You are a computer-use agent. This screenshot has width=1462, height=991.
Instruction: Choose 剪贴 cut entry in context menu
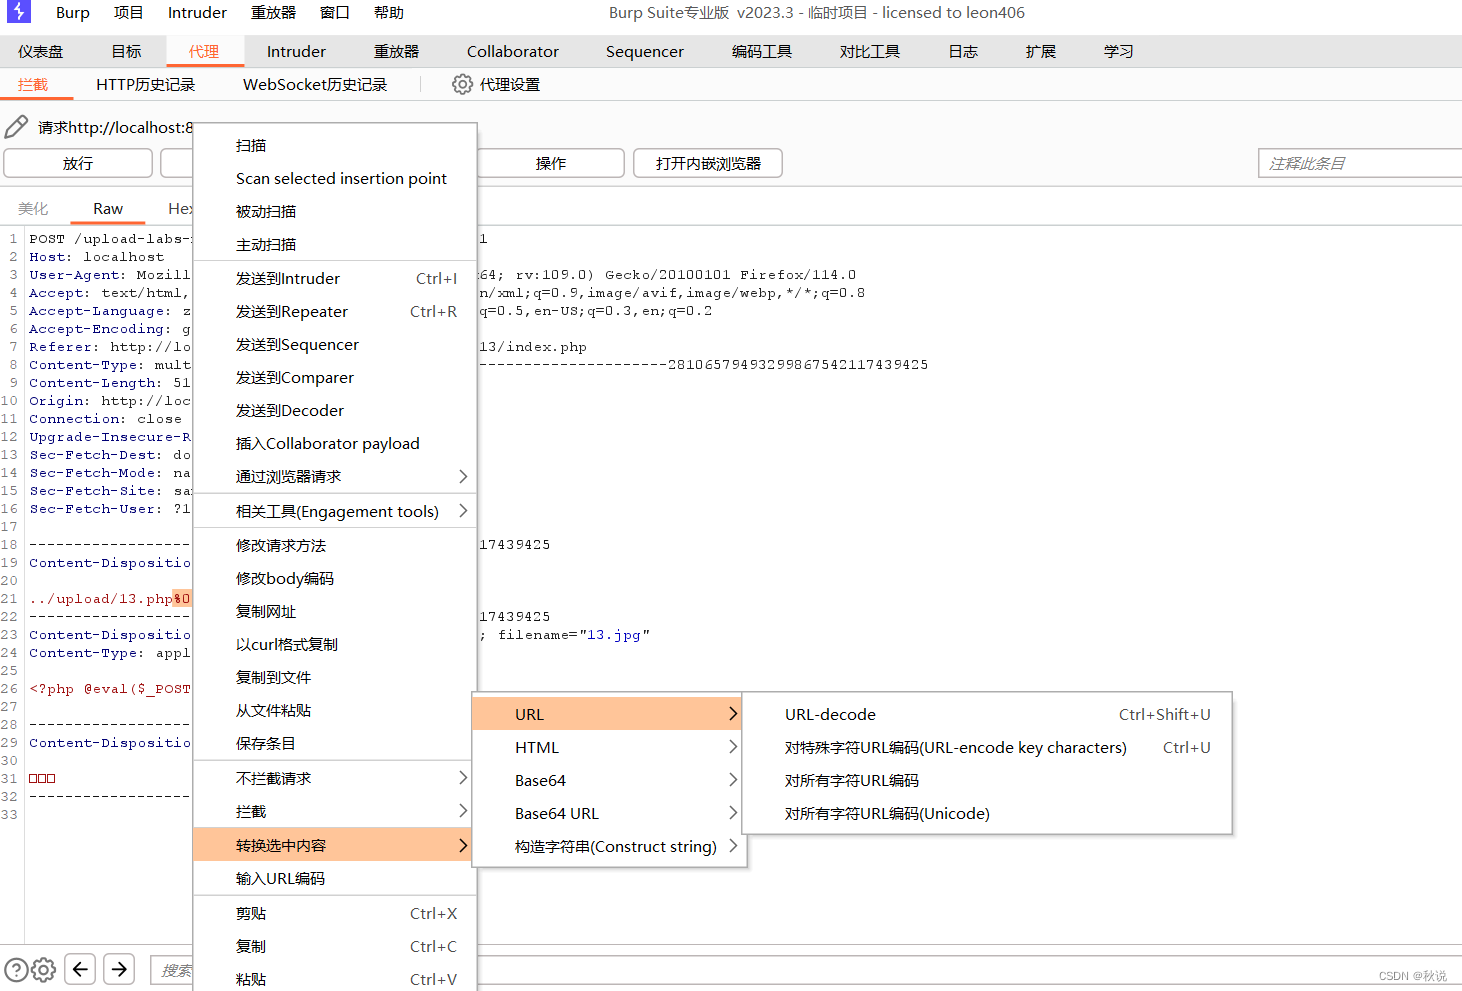coord(334,913)
